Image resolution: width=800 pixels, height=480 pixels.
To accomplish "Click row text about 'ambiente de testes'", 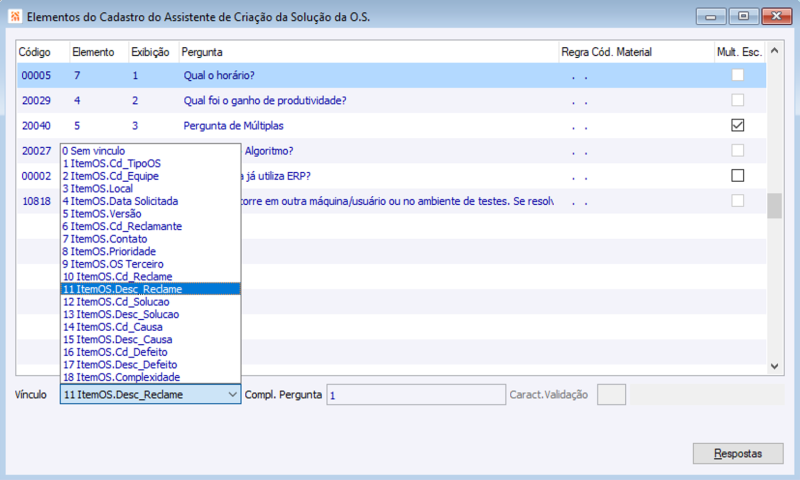I will tap(397, 201).
